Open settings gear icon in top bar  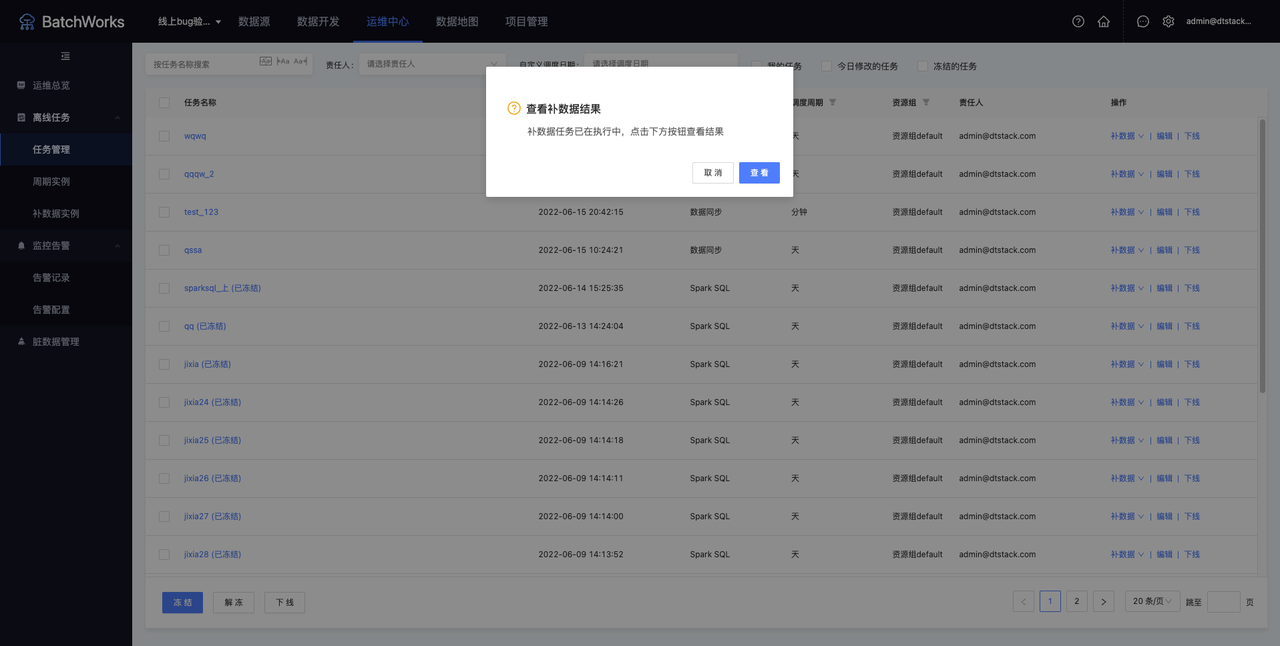point(1168,21)
